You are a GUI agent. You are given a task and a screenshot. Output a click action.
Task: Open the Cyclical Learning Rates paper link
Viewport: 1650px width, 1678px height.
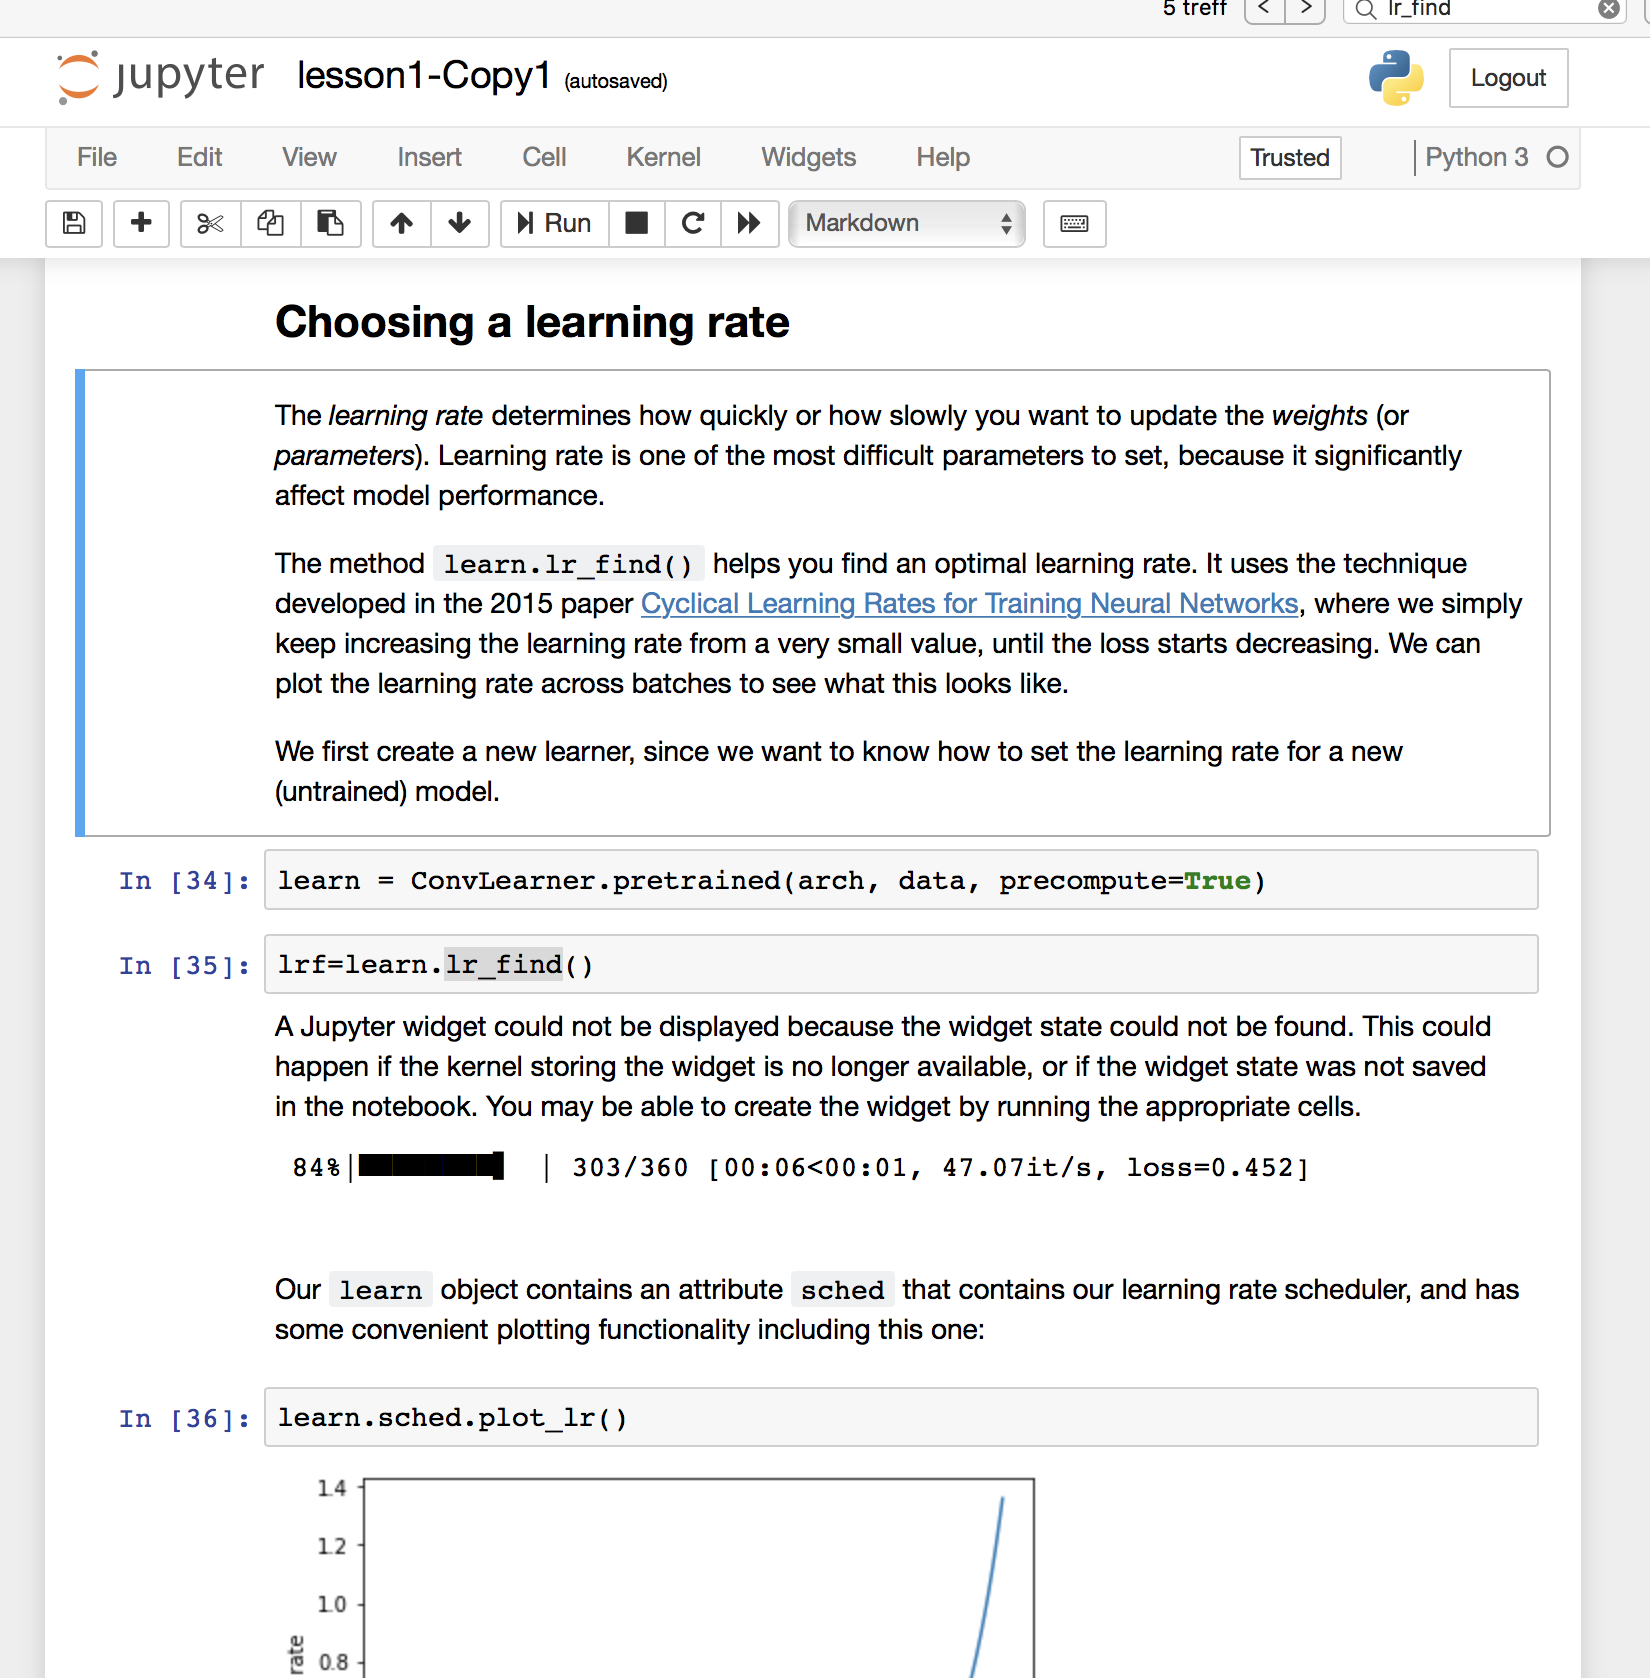click(x=969, y=604)
